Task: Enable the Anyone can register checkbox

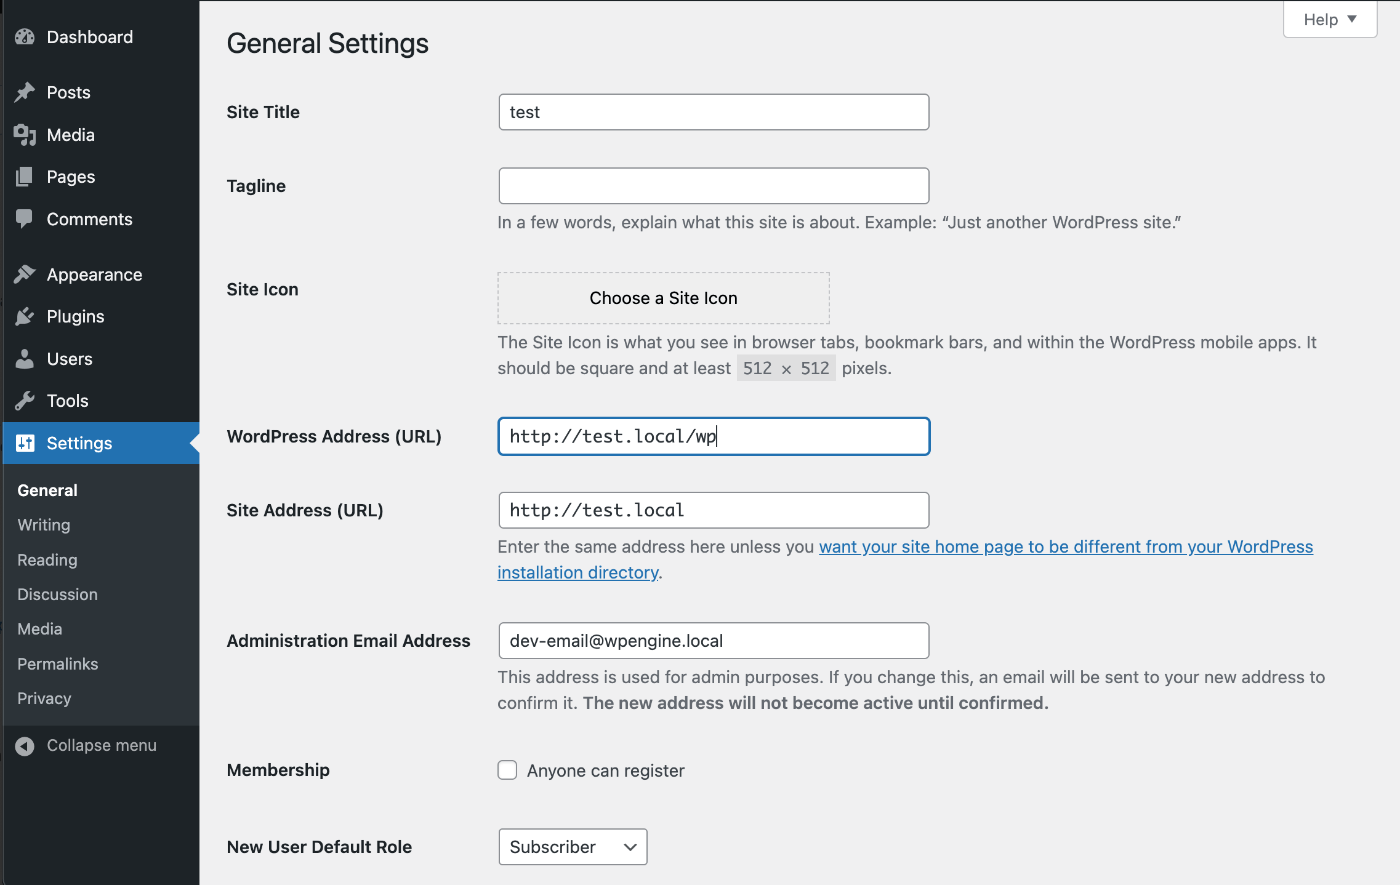Action: coord(508,770)
